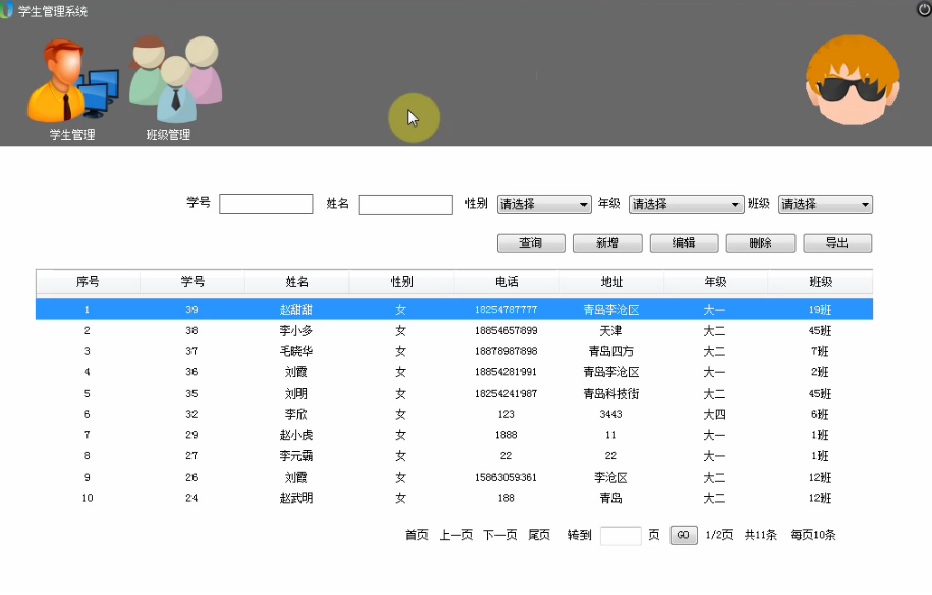
Task: Click the 导出 export button
Action: coord(837,243)
